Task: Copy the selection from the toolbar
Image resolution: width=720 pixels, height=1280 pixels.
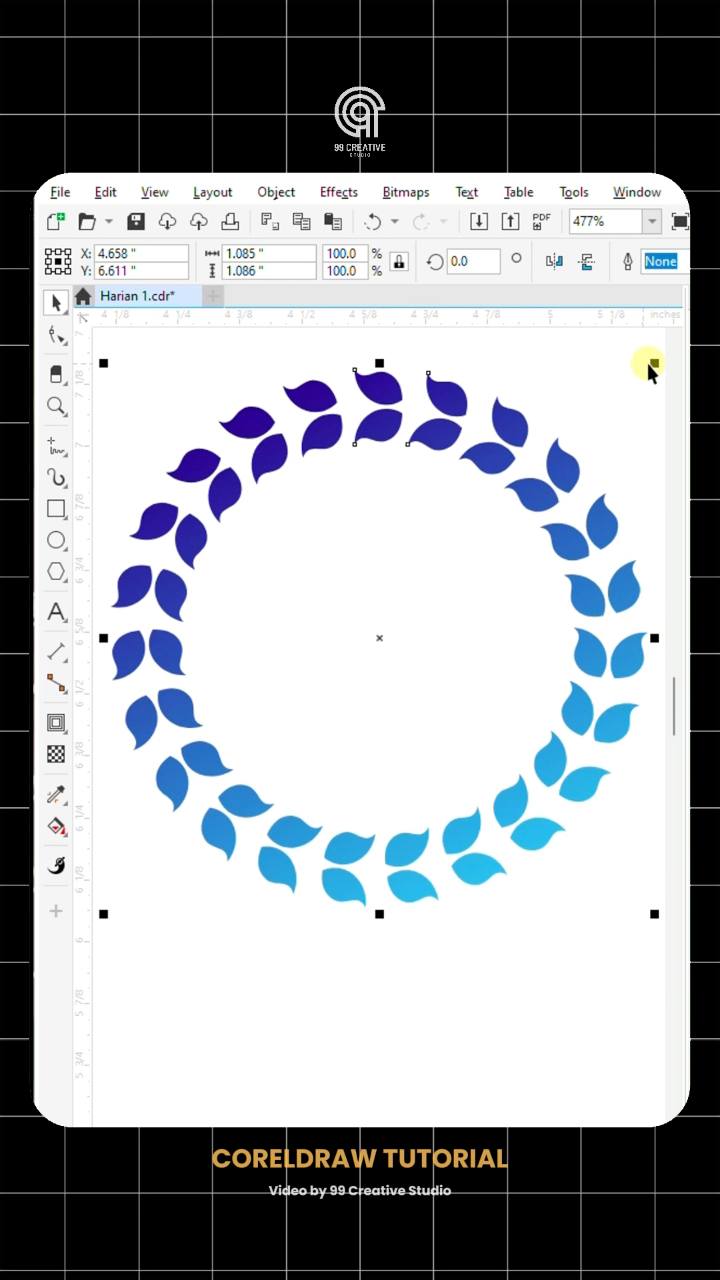Action: click(x=301, y=221)
